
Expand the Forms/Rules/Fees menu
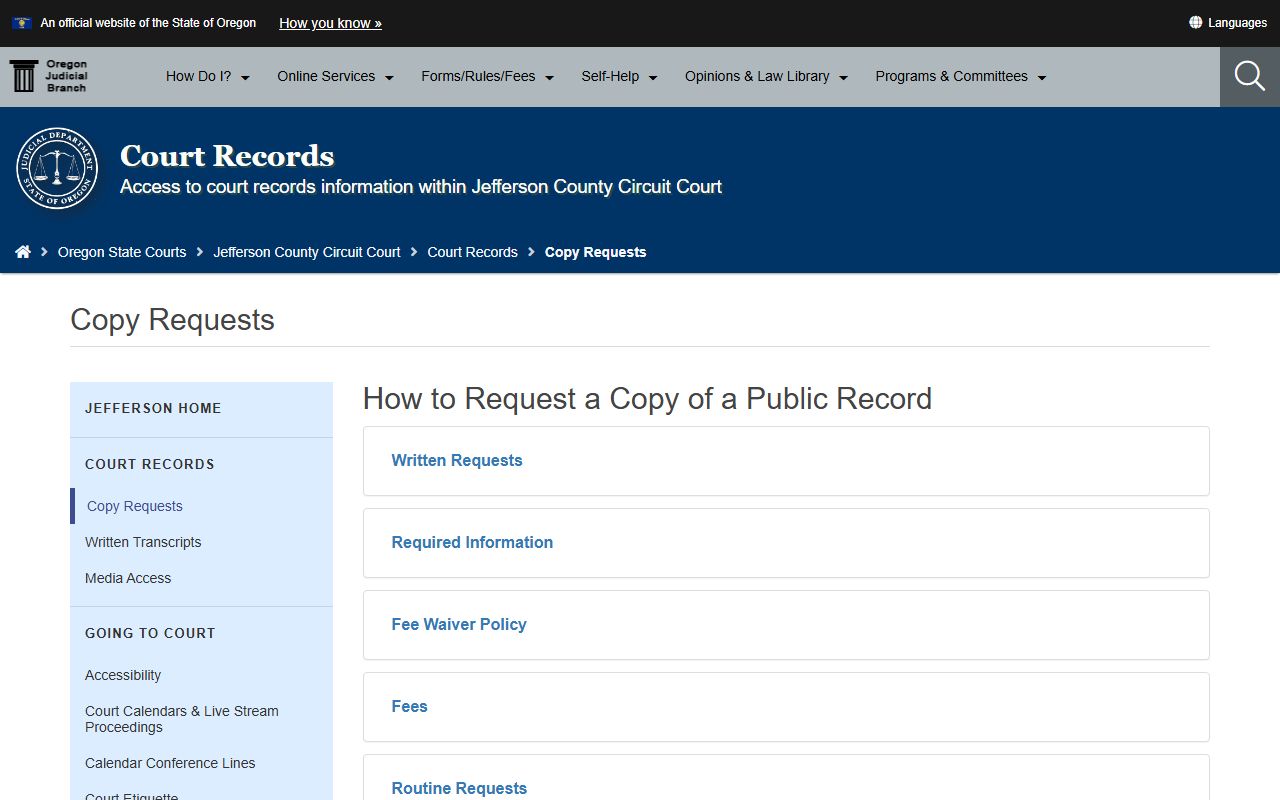pos(488,76)
